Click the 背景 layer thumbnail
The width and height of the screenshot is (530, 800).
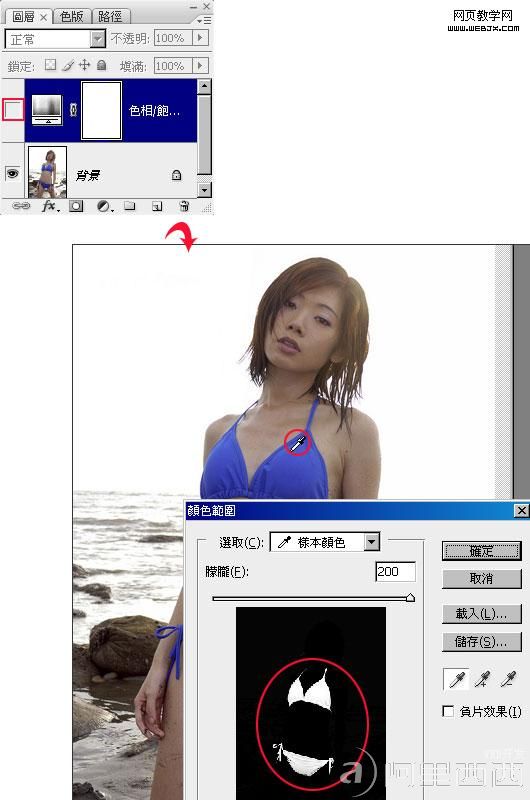tap(47, 172)
